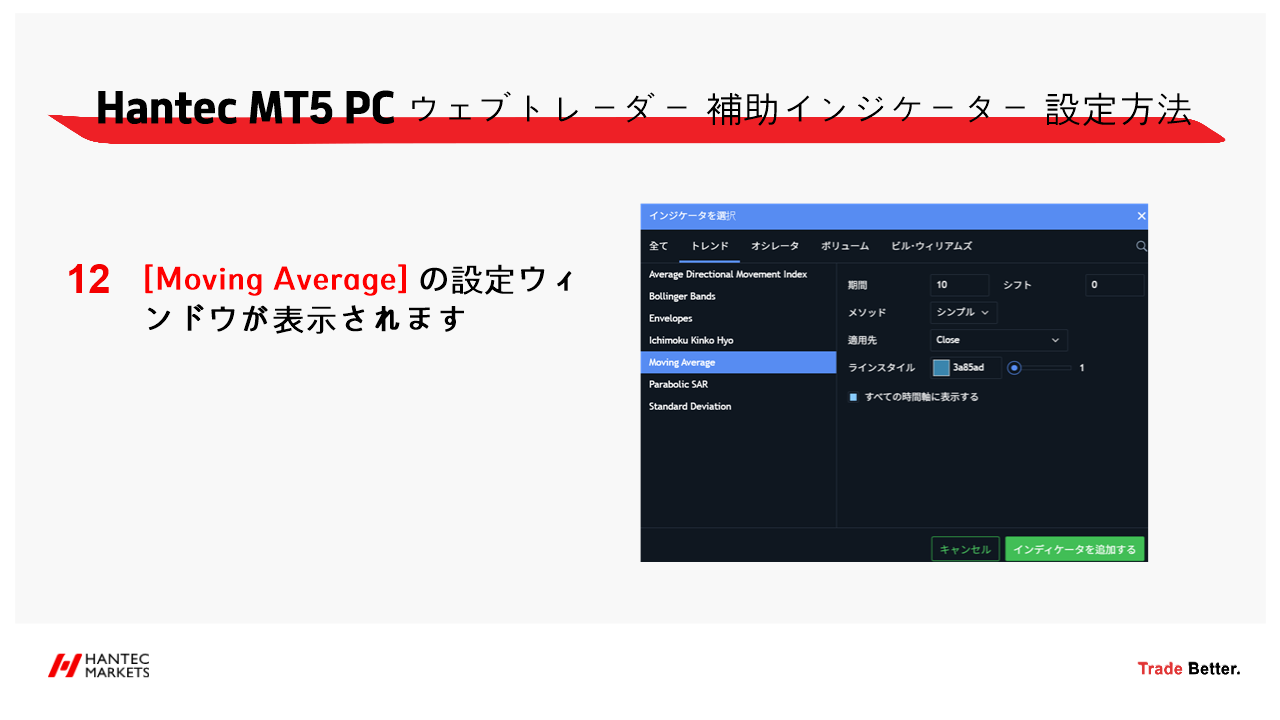Viewport: 1280px width, 720px height.
Task: Close the インジケータを選択 dialog
Action: [x=1141, y=216]
